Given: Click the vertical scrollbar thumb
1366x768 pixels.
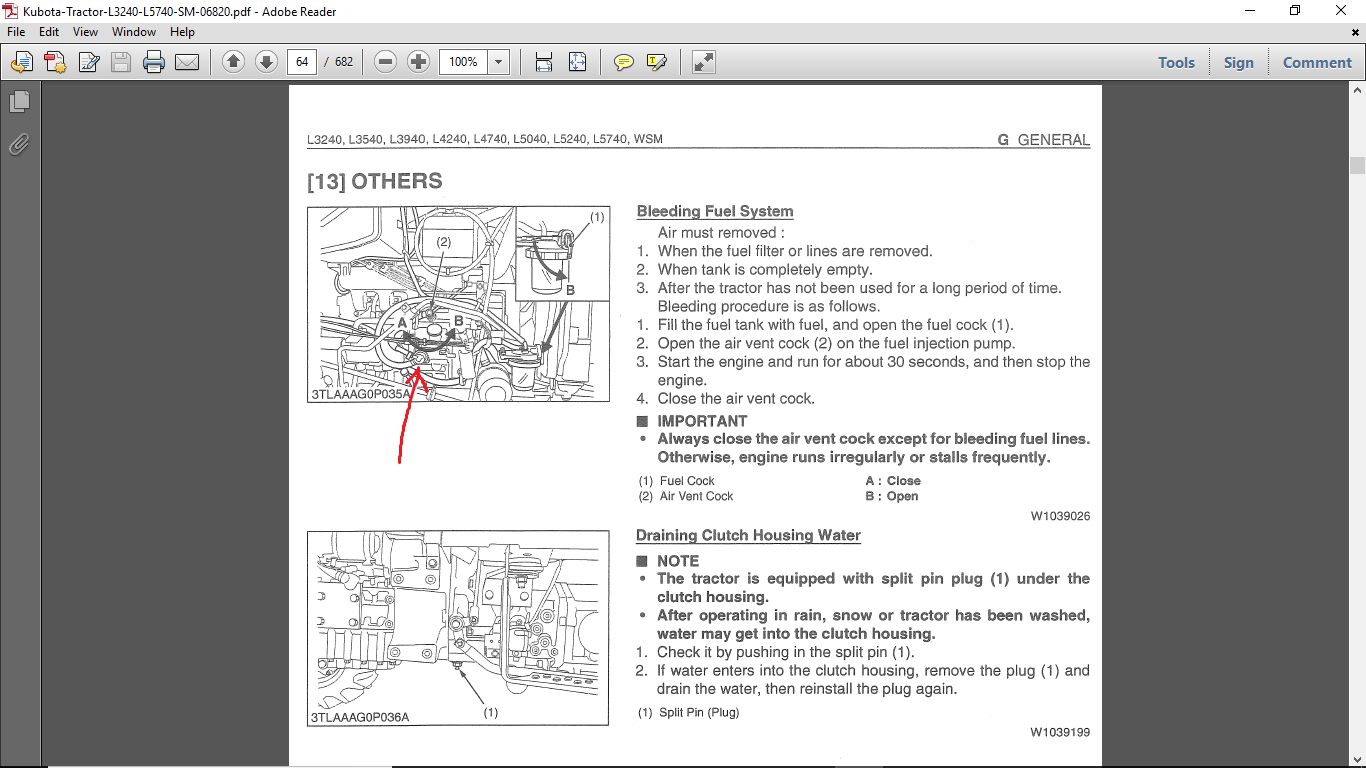Looking at the screenshot, I should (1357, 165).
